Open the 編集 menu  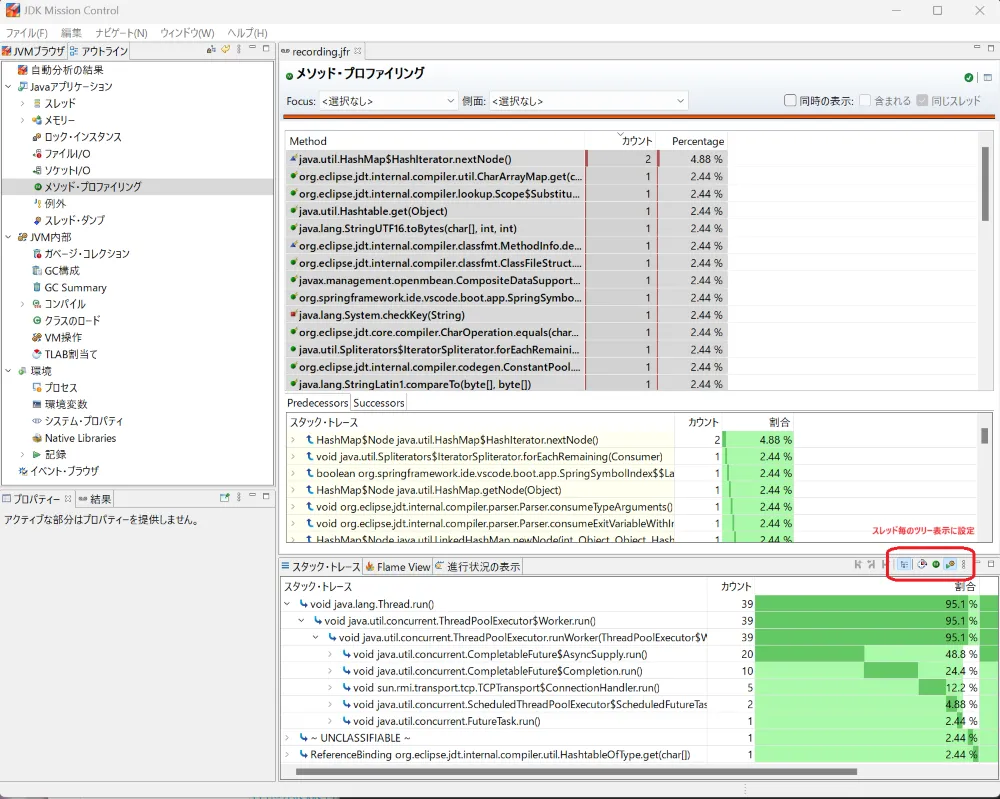[71, 33]
